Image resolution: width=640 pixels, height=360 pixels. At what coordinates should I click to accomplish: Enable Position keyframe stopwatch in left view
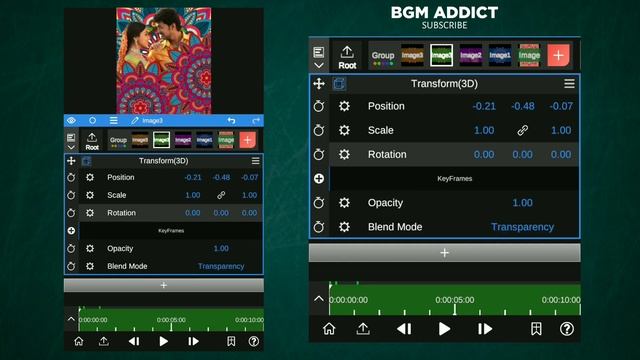point(71,178)
